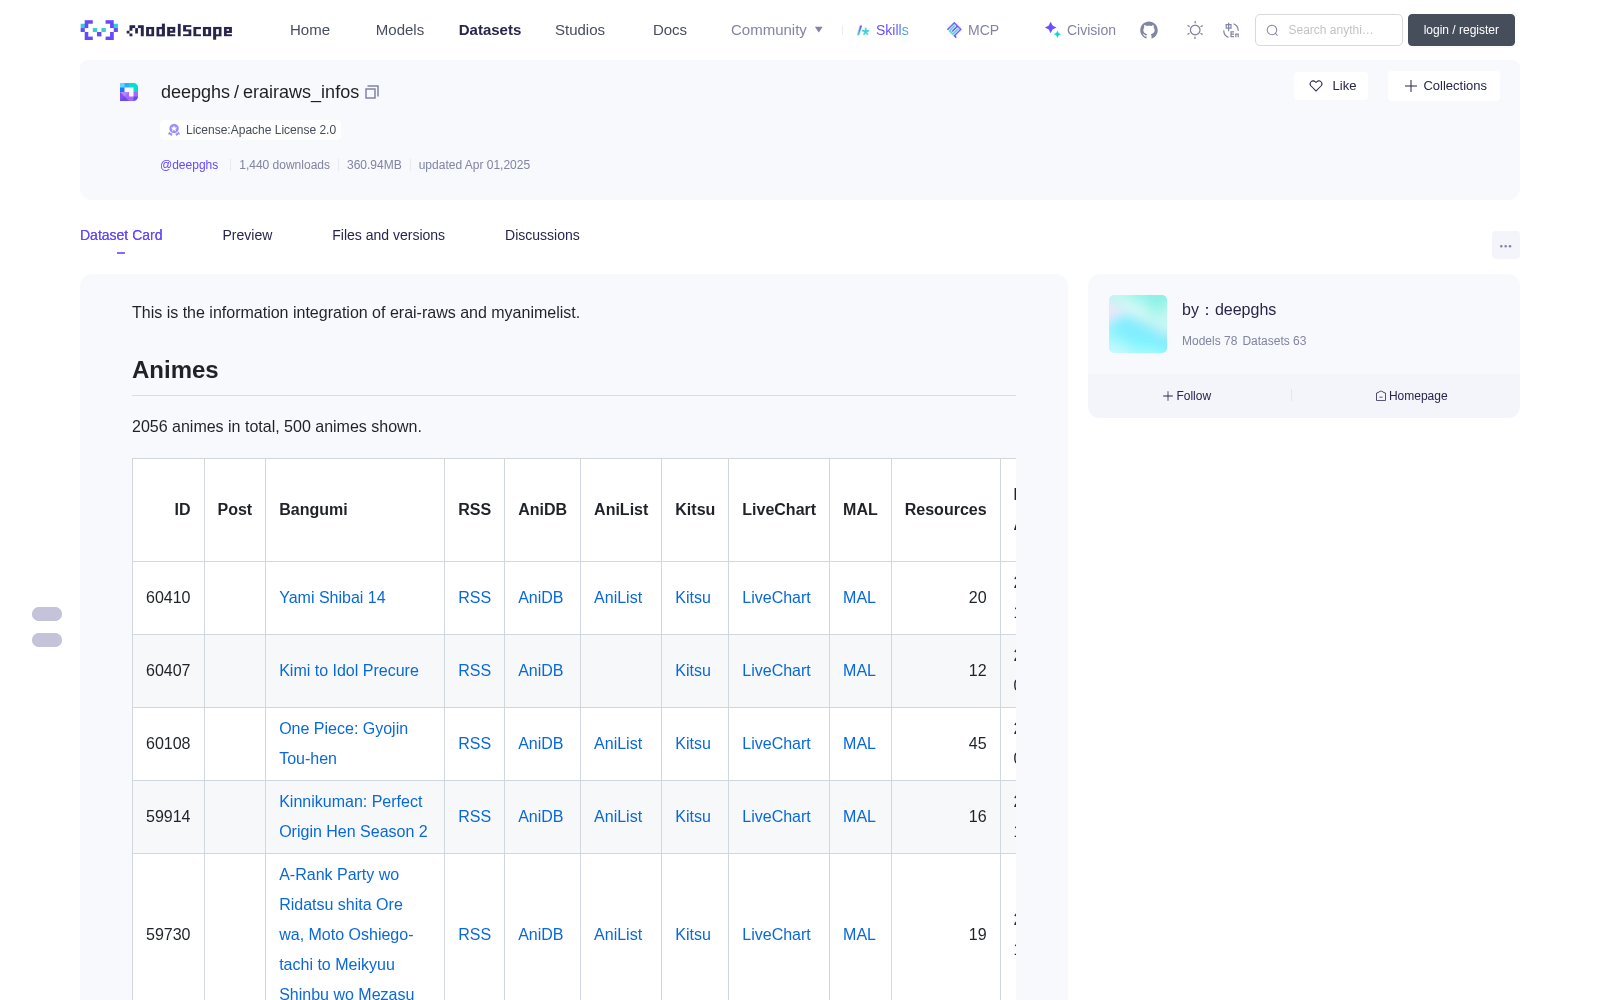The width and height of the screenshot is (1600, 1000).
Task: Open LiveChart link in row 59730
Action: click(x=776, y=934)
